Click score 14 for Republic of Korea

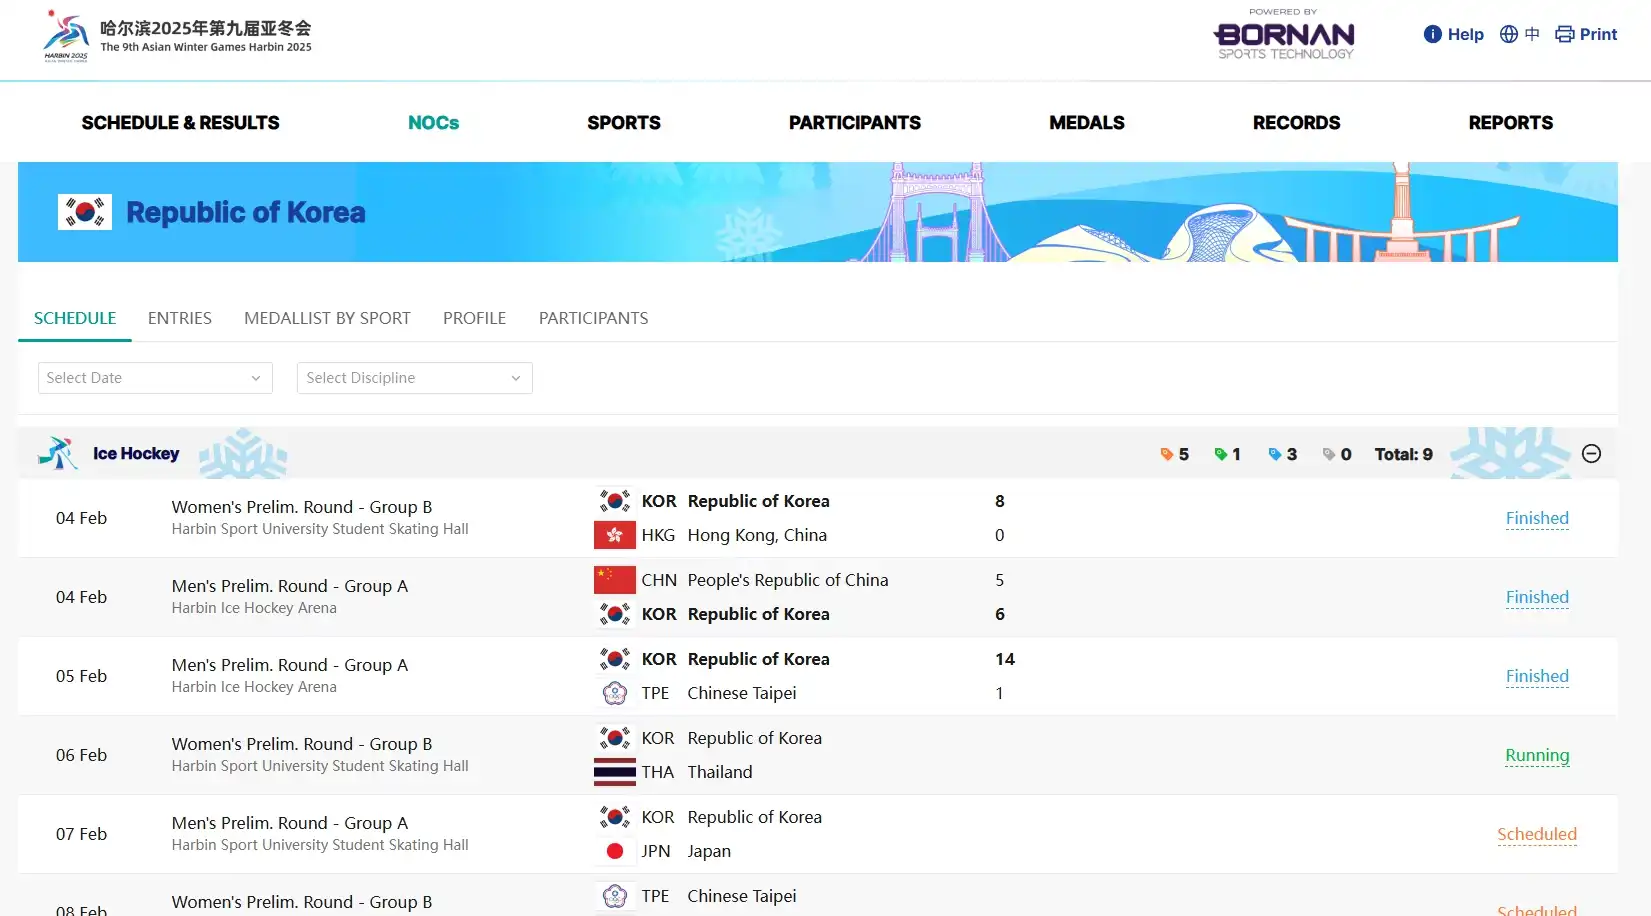tap(1005, 659)
